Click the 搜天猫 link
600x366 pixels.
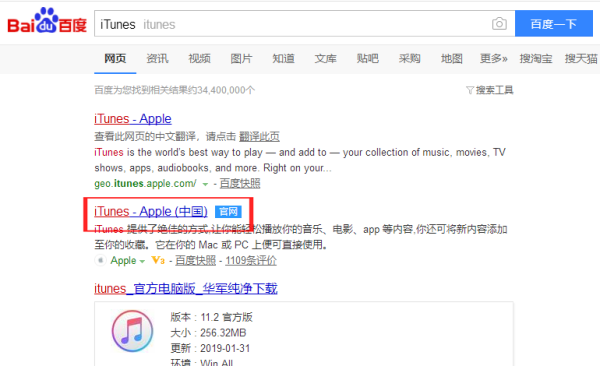[x=581, y=59]
